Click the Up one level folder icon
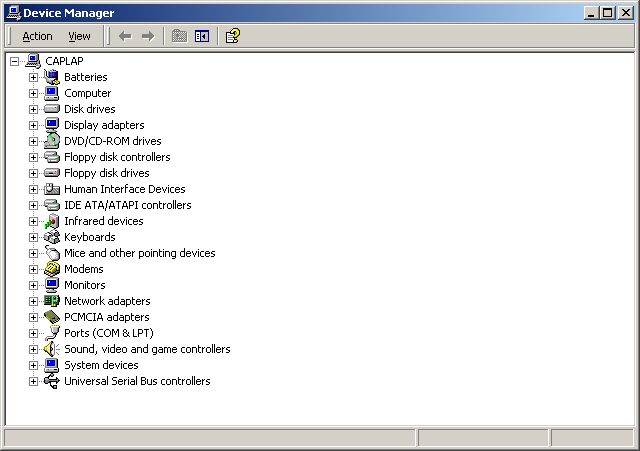 pos(179,36)
